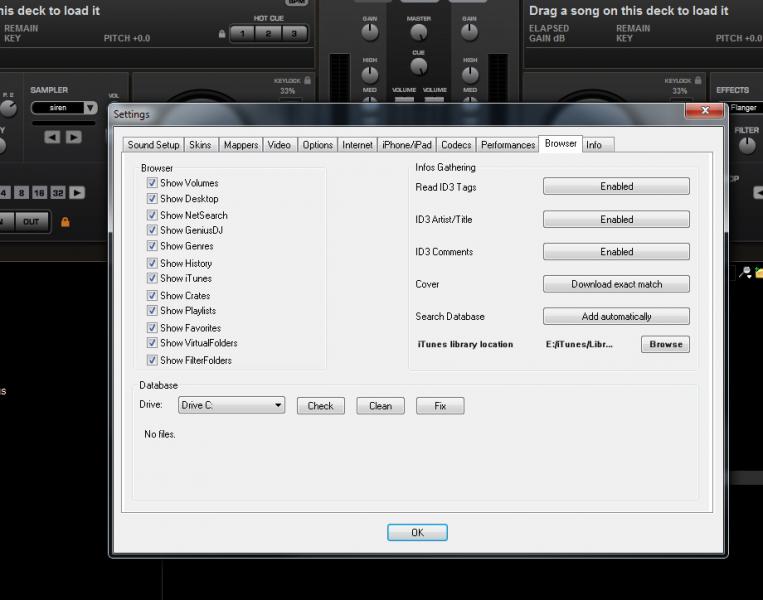Click the sampler next arrow button
Viewport: 763px width, 600px height.
pyautogui.click(x=73, y=137)
